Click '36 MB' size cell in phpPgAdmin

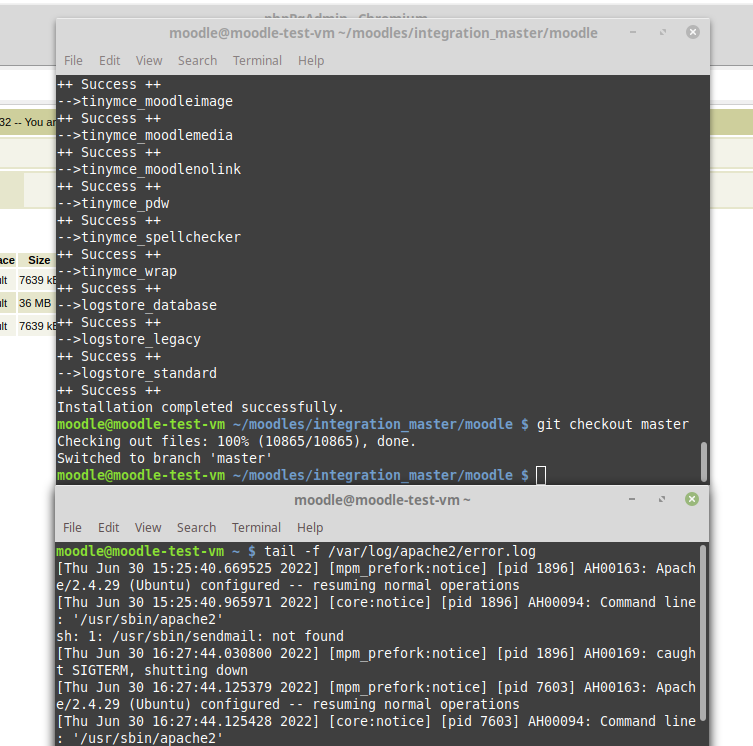tap(35, 303)
